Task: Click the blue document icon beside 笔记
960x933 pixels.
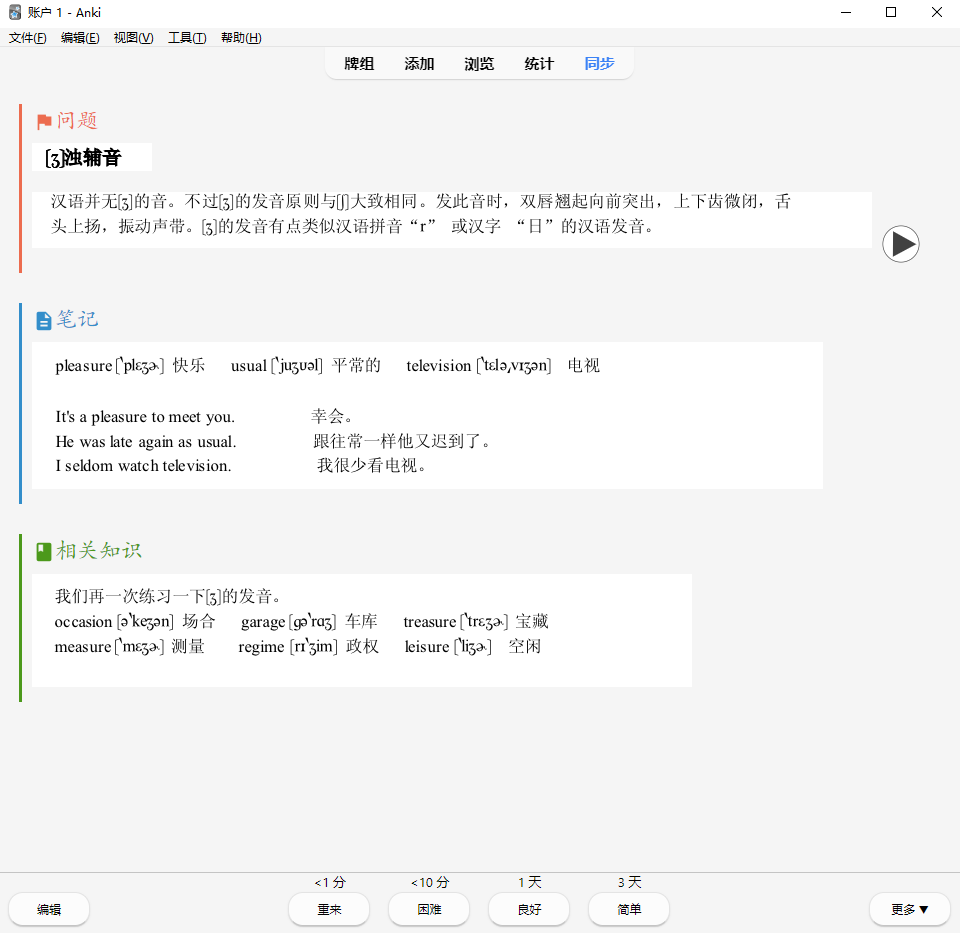Action: pyautogui.click(x=44, y=321)
